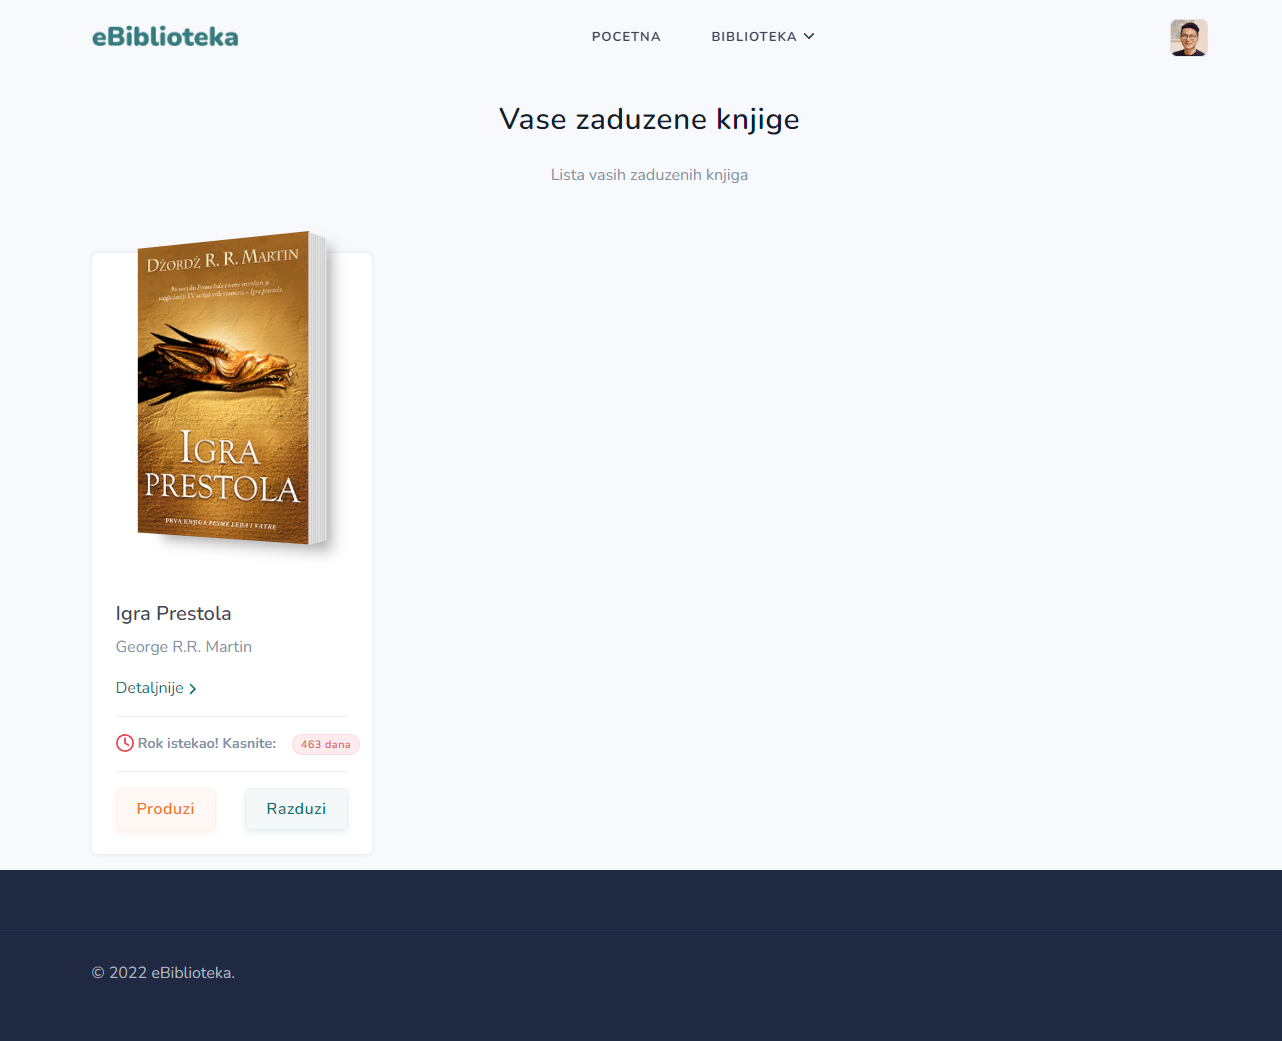This screenshot has width=1282, height=1041.
Task: Open the user profile avatar
Action: point(1189,38)
